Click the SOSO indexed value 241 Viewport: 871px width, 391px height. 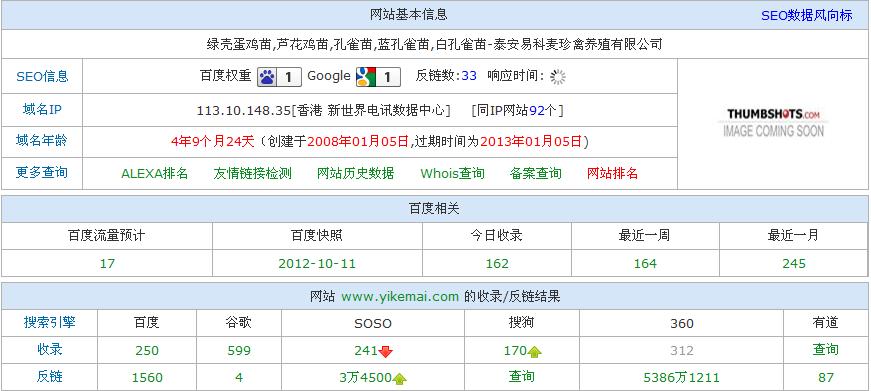point(366,351)
